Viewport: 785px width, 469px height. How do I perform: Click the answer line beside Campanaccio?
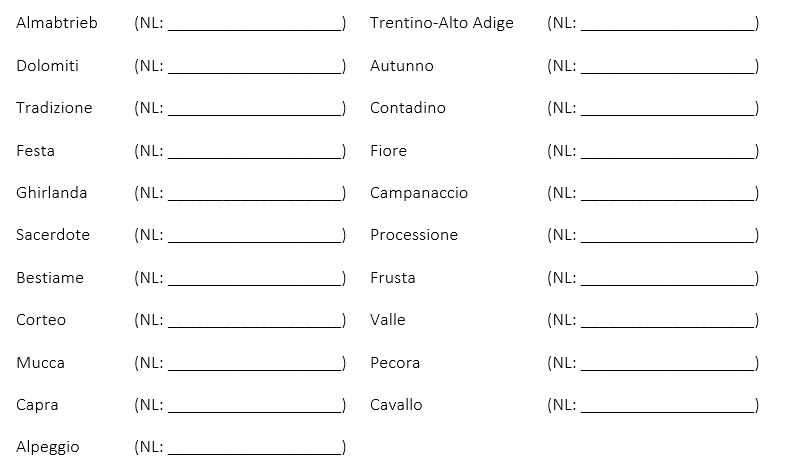668,194
